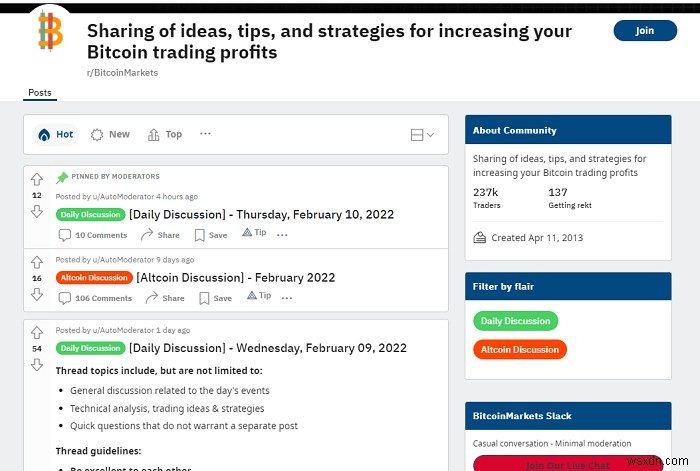The height and width of the screenshot is (471, 700).
Task: Expand more sorting options ellipsis
Action: pyautogui.click(x=205, y=134)
